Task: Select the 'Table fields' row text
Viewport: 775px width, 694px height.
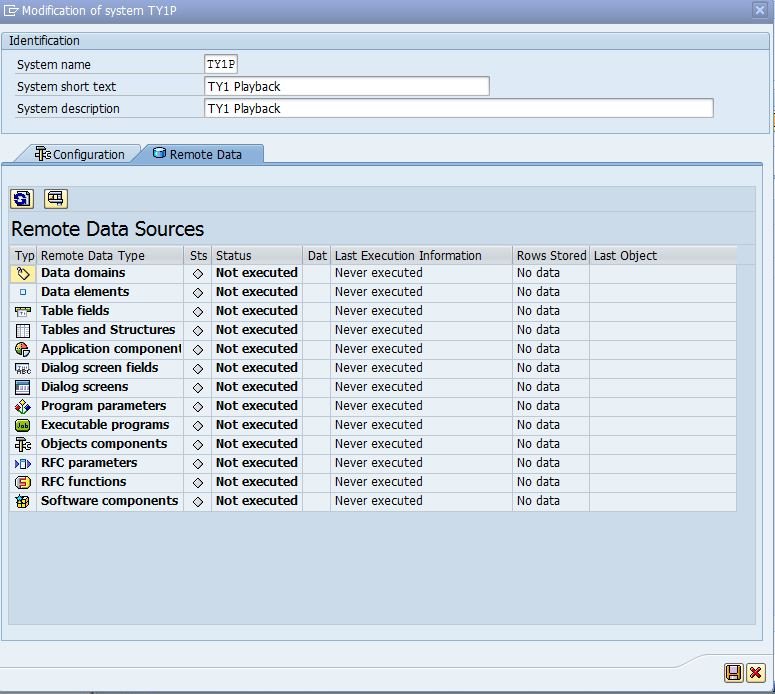Action: point(75,310)
